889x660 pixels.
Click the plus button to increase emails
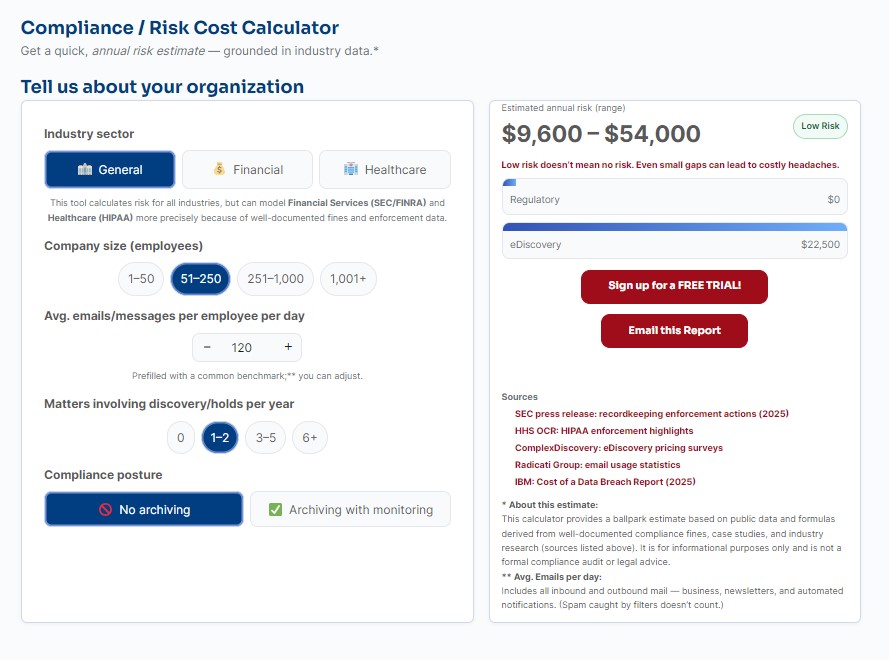[x=288, y=347]
